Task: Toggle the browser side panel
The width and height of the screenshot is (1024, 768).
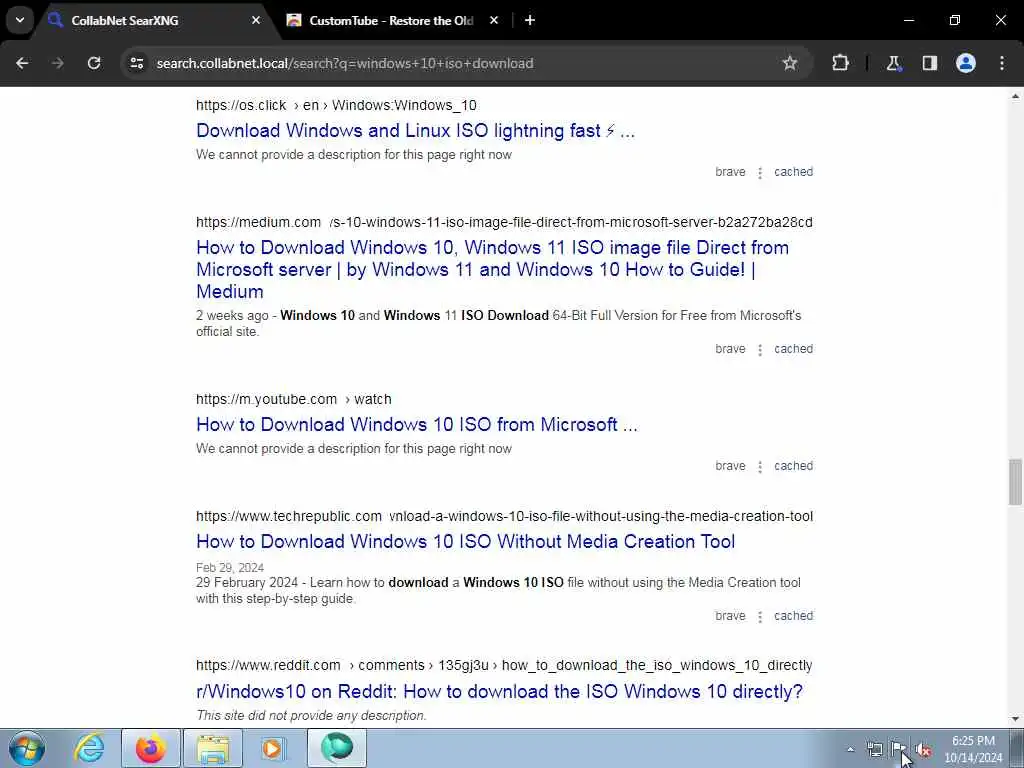Action: tap(929, 63)
